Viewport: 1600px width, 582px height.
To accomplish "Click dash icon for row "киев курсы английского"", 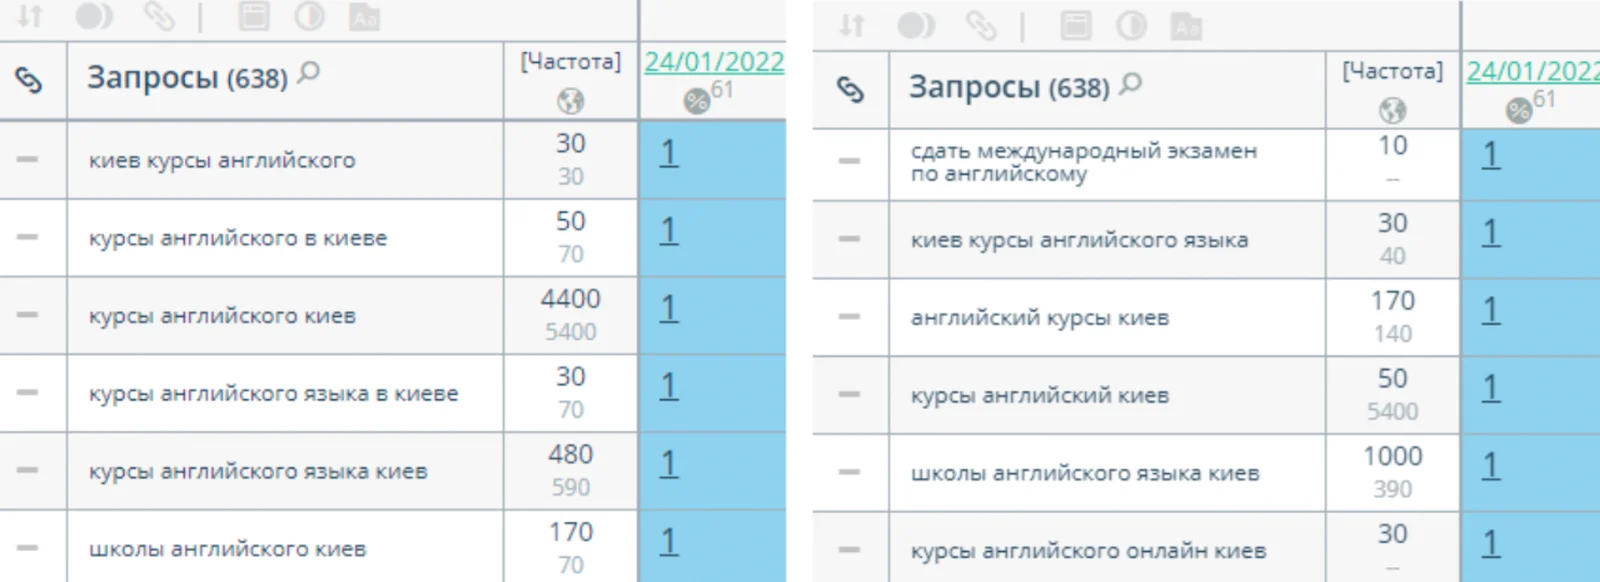I will tap(28, 160).
